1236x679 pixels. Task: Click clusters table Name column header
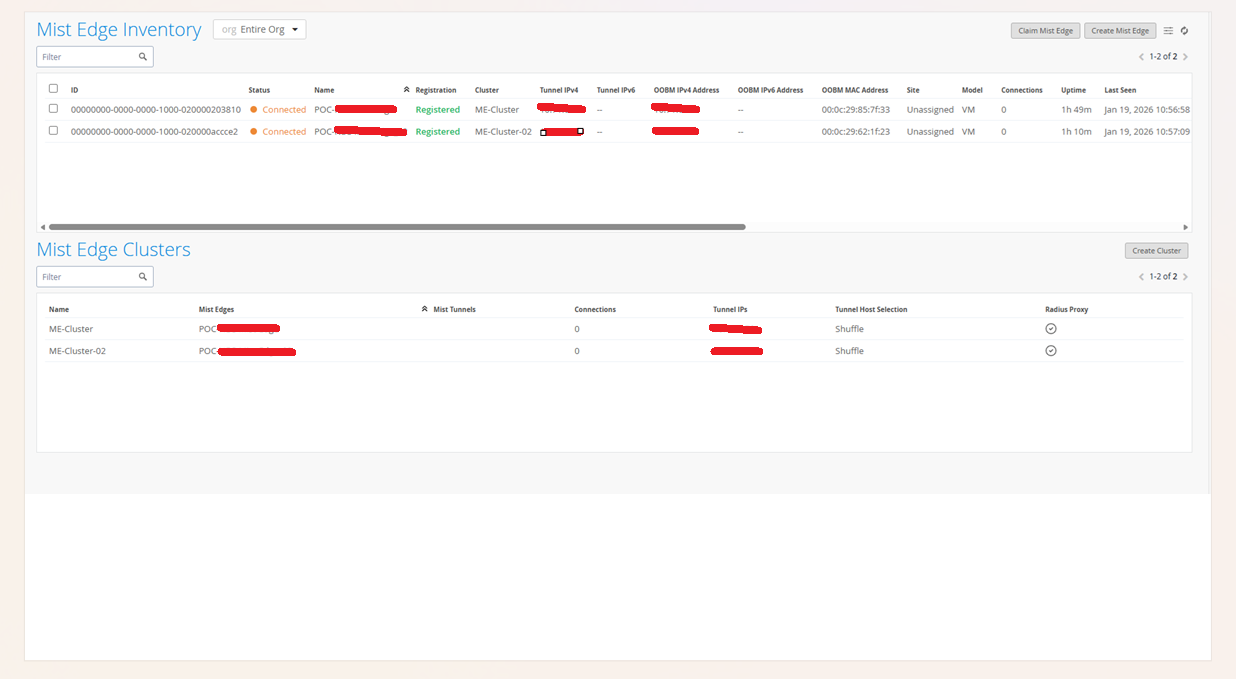(59, 310)
